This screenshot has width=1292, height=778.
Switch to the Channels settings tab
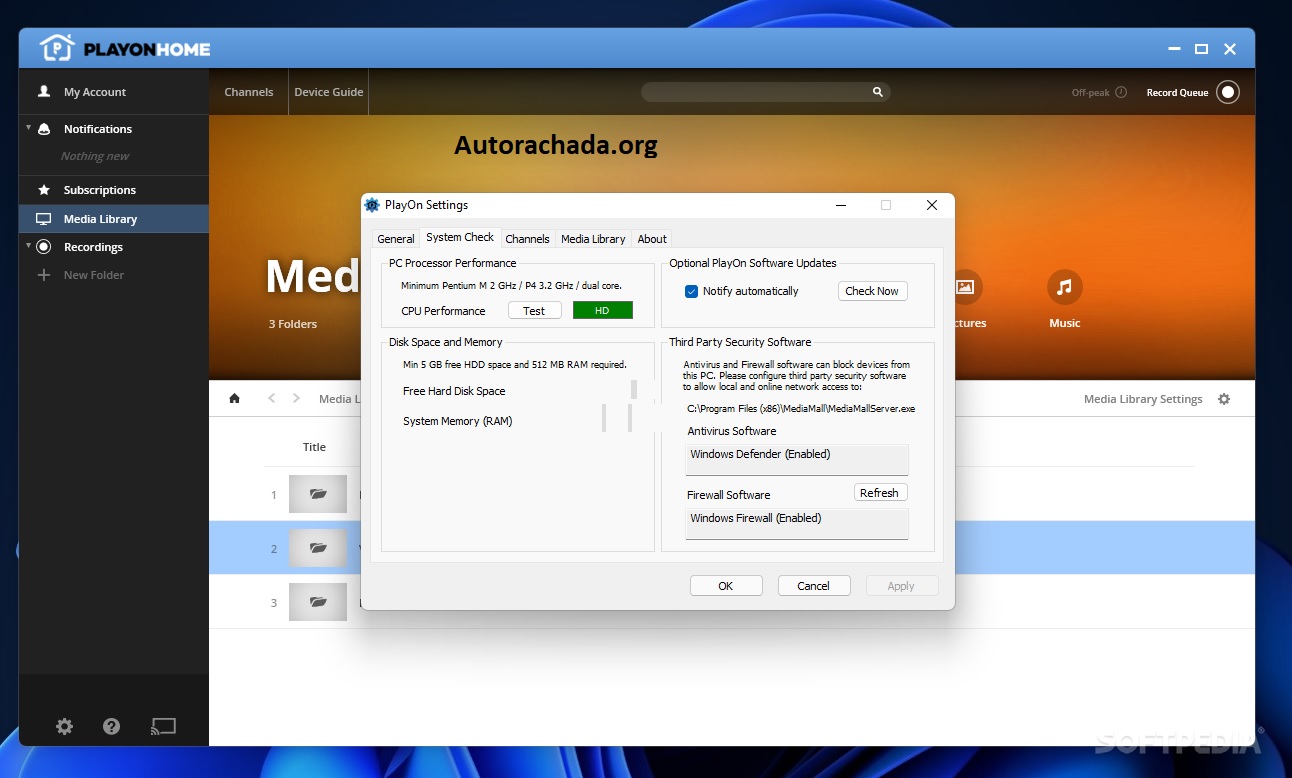click(527, 239)
